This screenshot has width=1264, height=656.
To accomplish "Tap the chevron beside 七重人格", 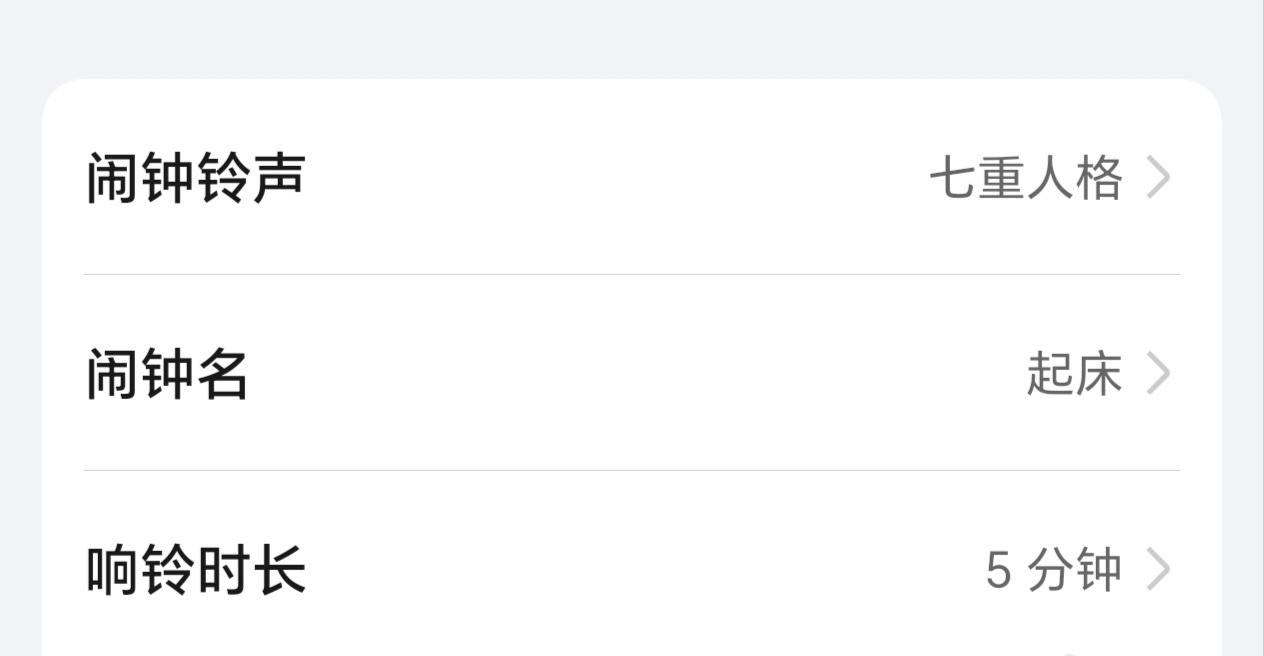I will 1158,178.
